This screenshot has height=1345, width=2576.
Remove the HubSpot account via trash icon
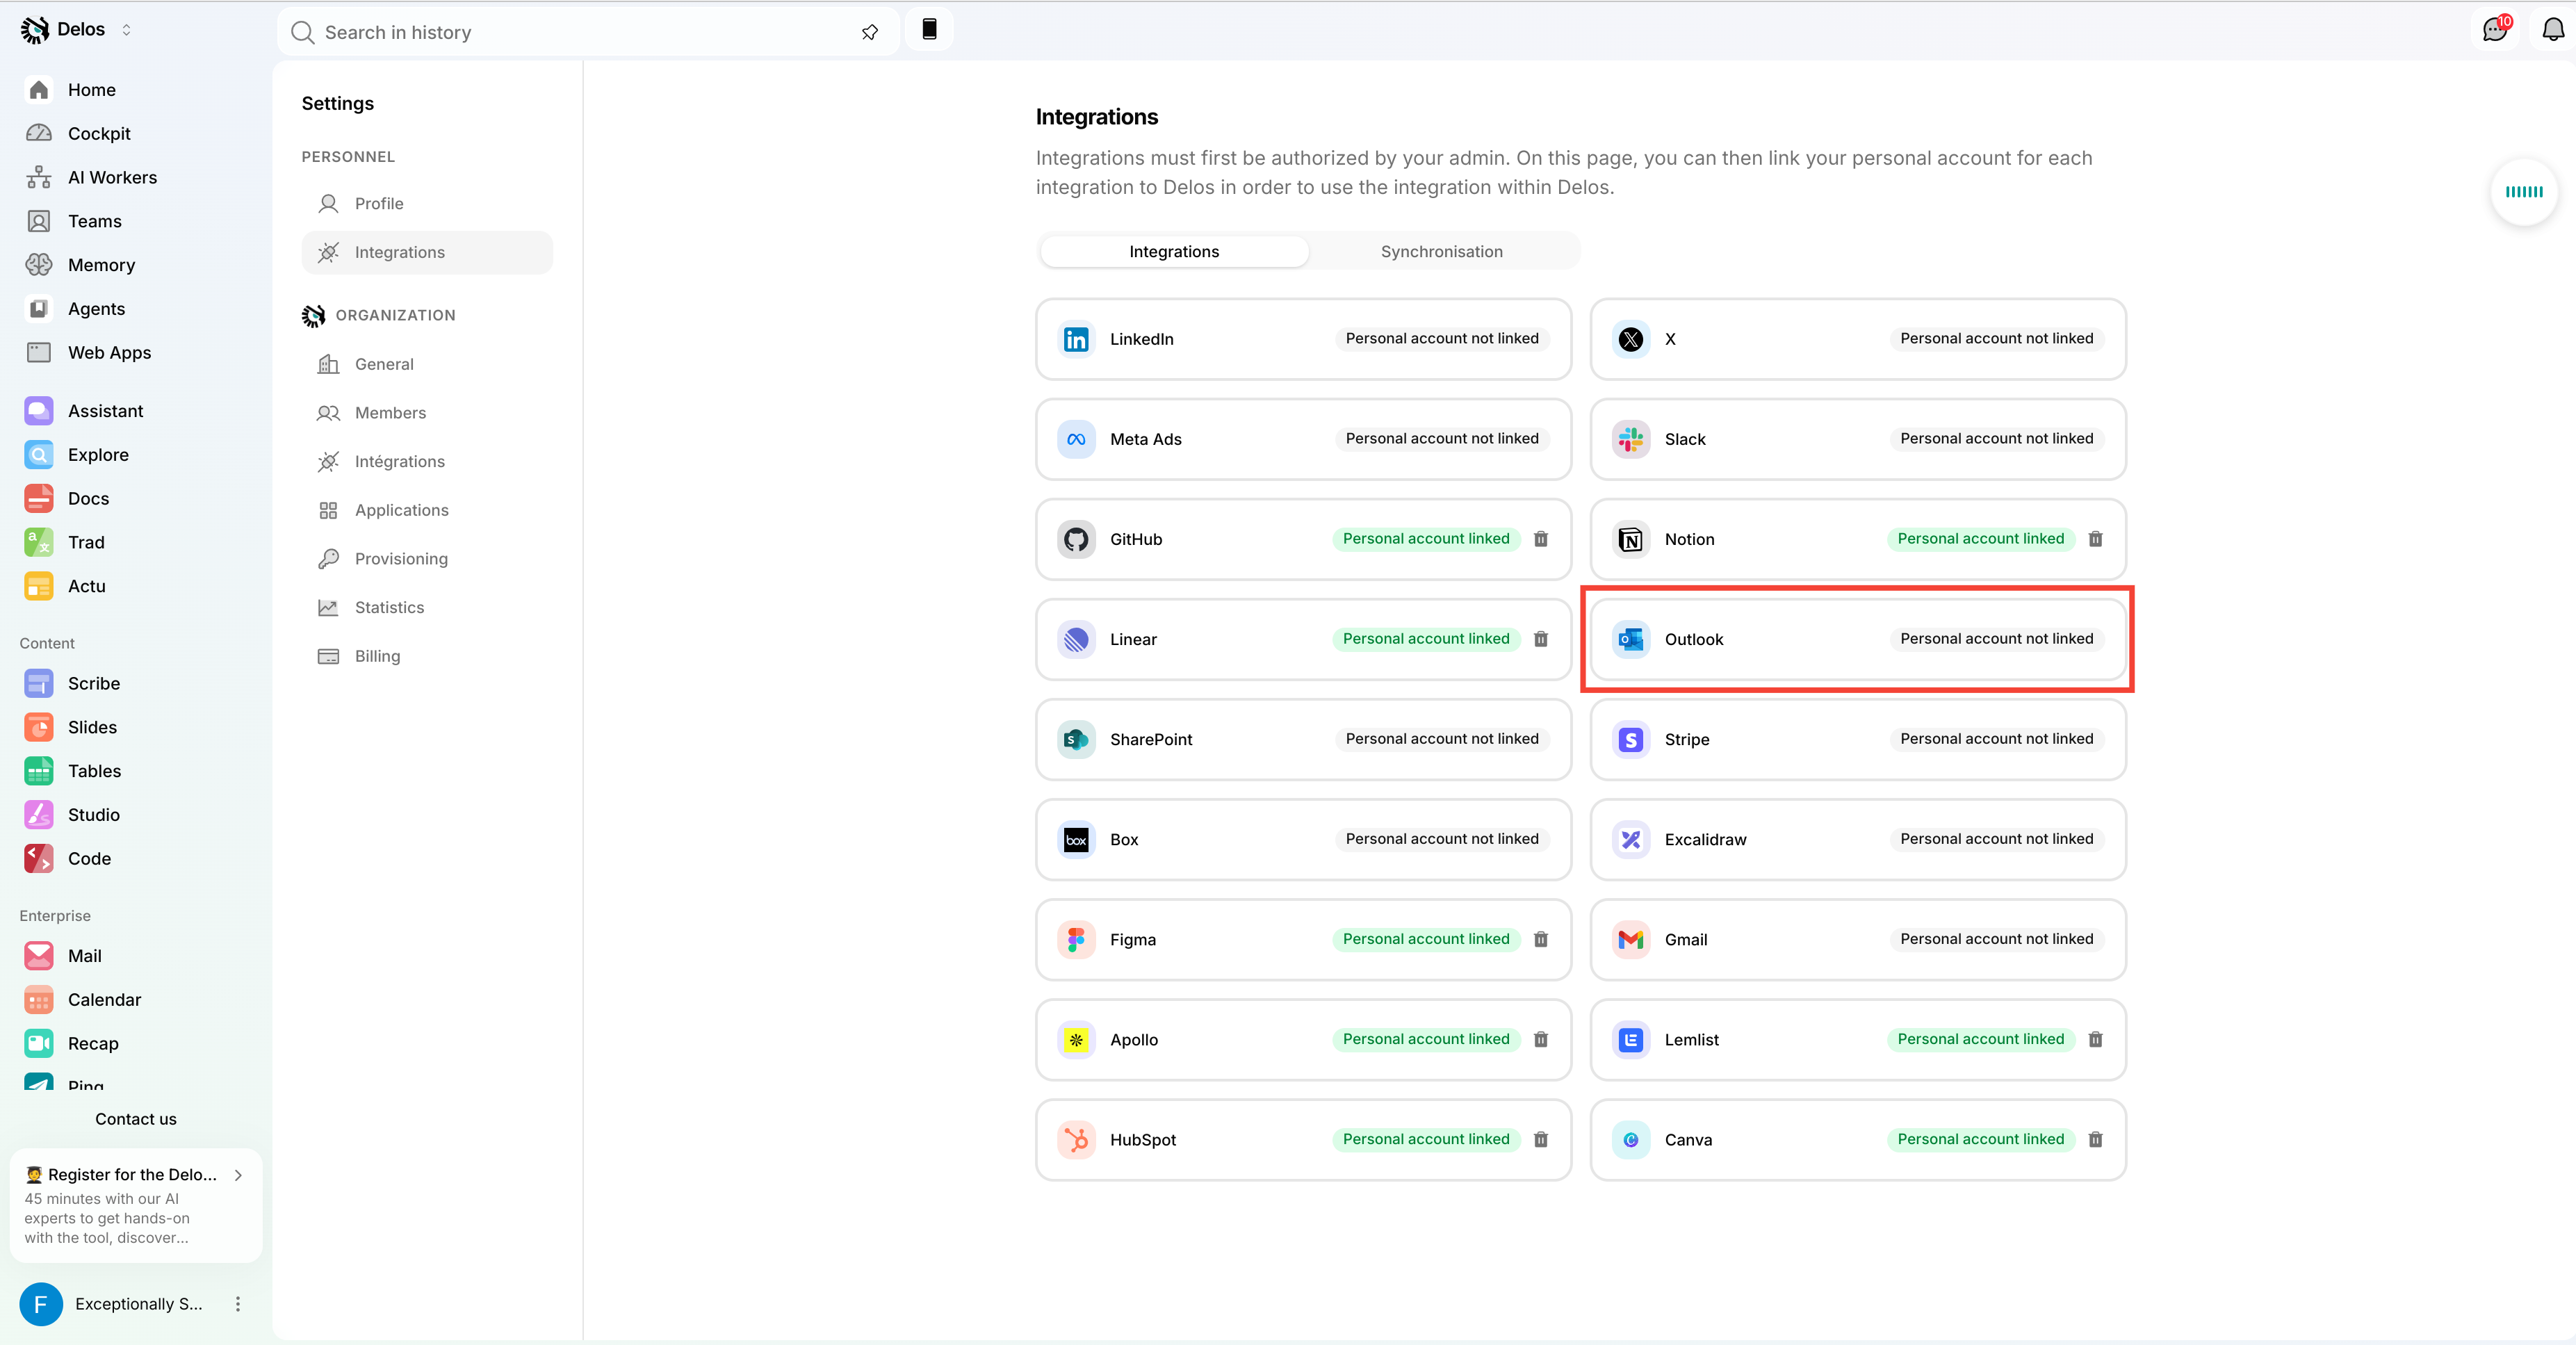tap(1541, 1139)
